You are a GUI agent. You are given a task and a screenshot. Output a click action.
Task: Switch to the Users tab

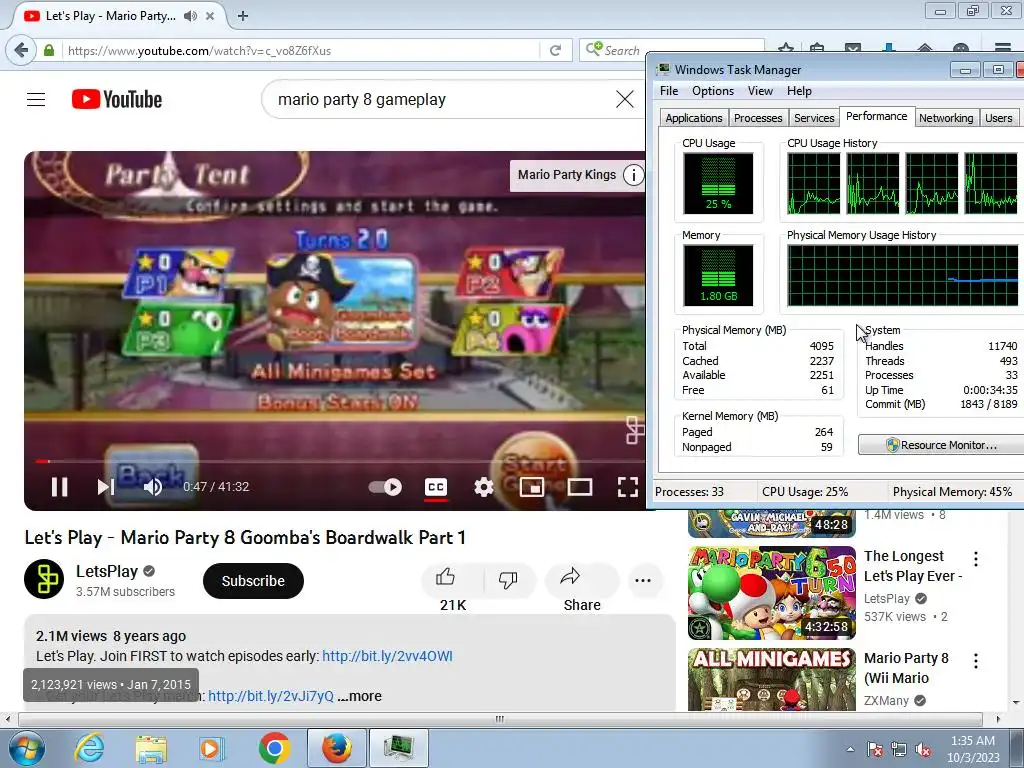click(x=999, y=118)
